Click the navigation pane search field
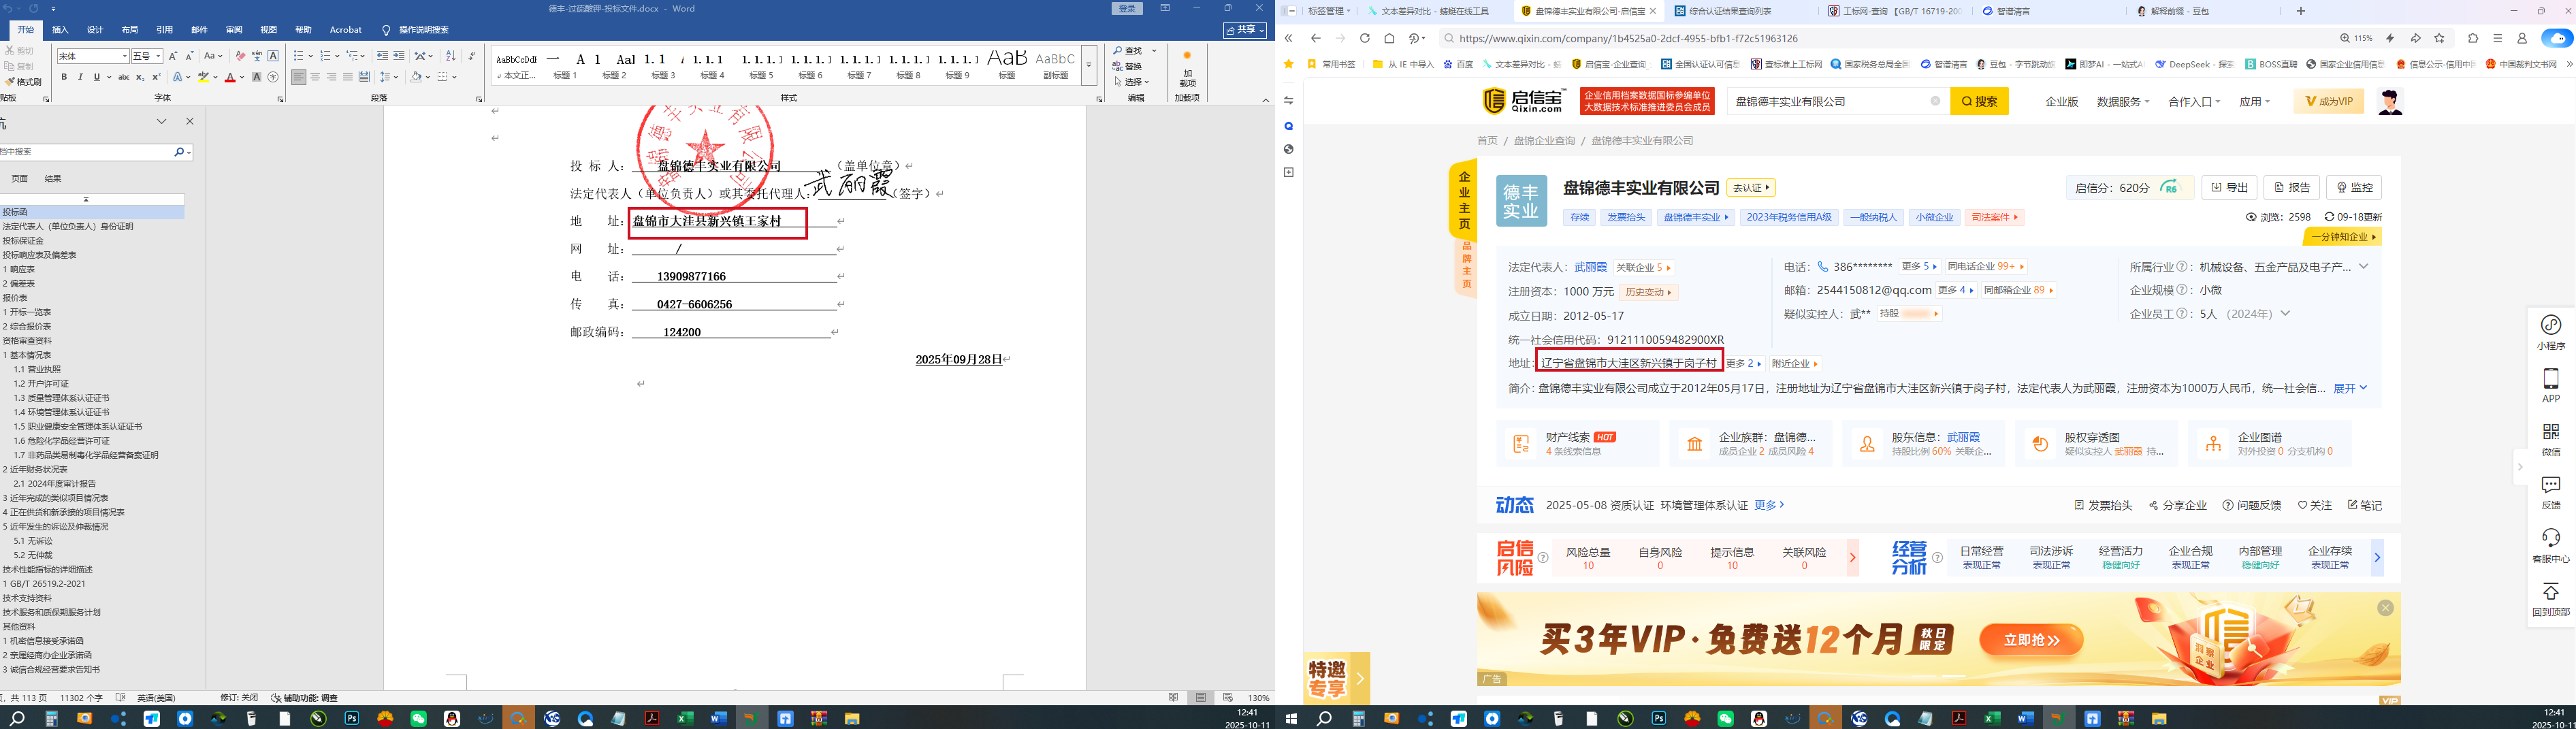 click(86, 152)
